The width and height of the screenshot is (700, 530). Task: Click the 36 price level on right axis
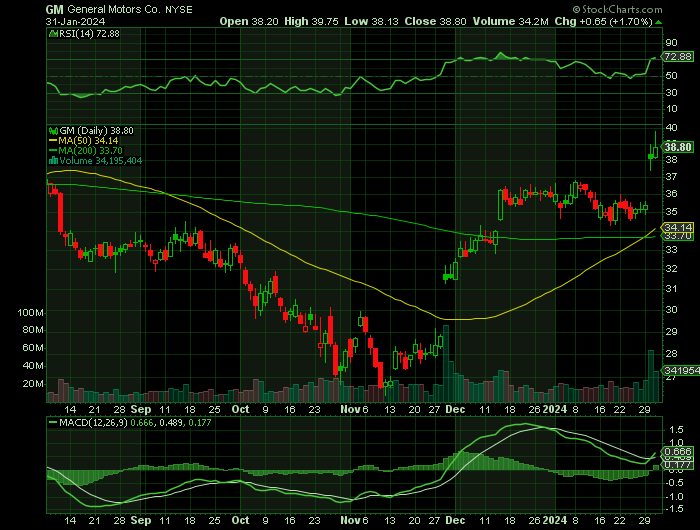(x=671, y=194)
